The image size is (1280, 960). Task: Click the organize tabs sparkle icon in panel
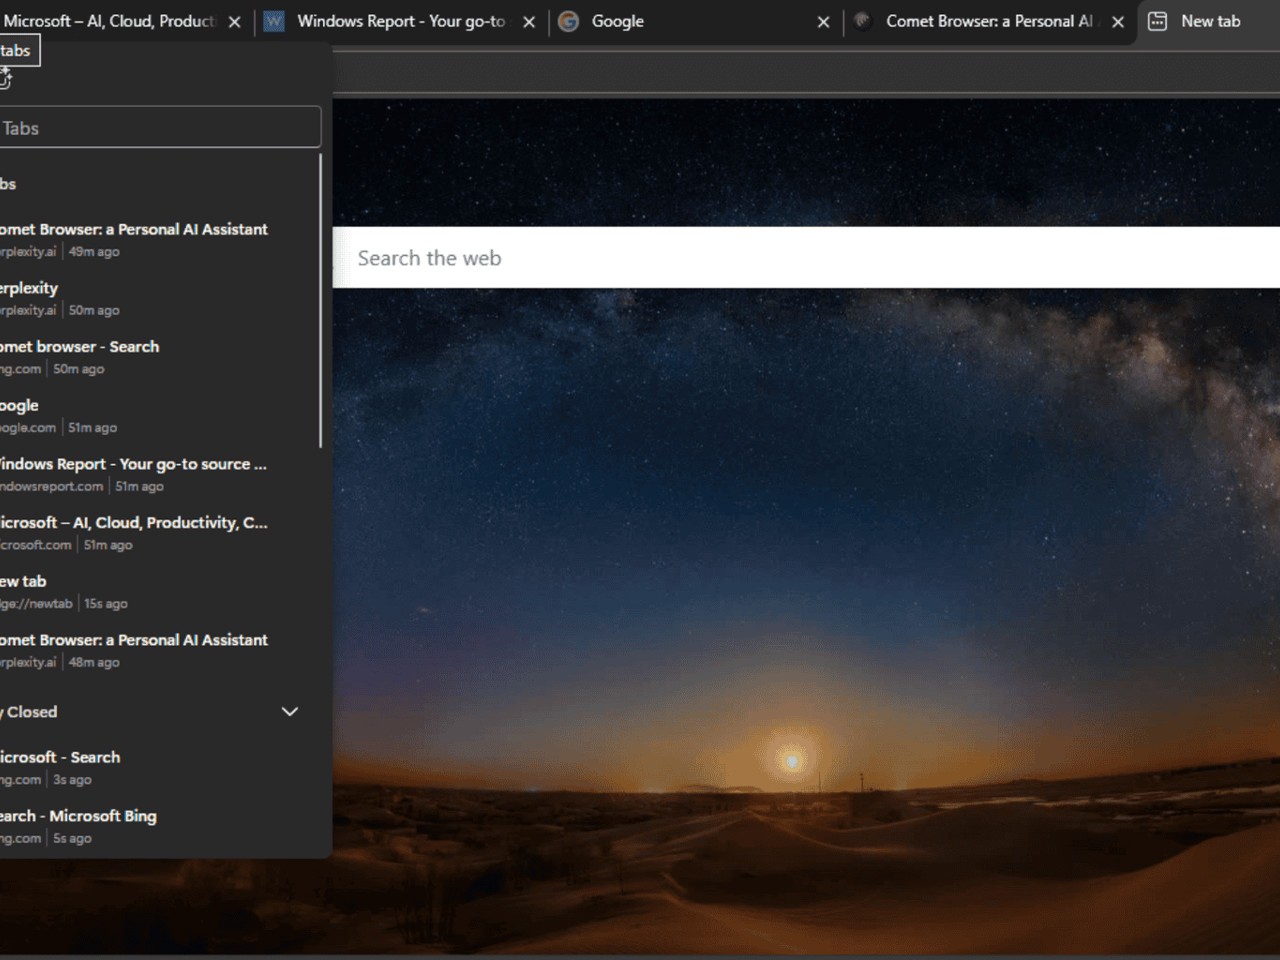tap(5, 78)
